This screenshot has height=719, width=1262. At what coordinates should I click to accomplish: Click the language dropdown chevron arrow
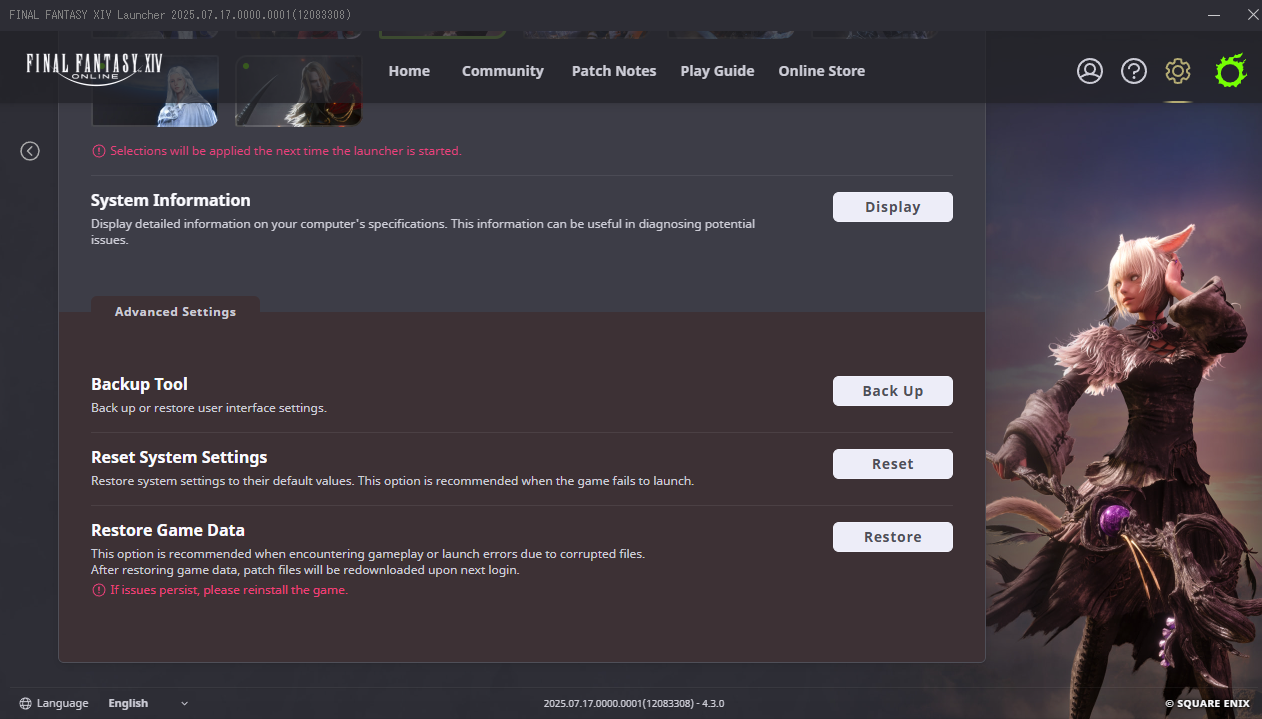coord(184,704)
